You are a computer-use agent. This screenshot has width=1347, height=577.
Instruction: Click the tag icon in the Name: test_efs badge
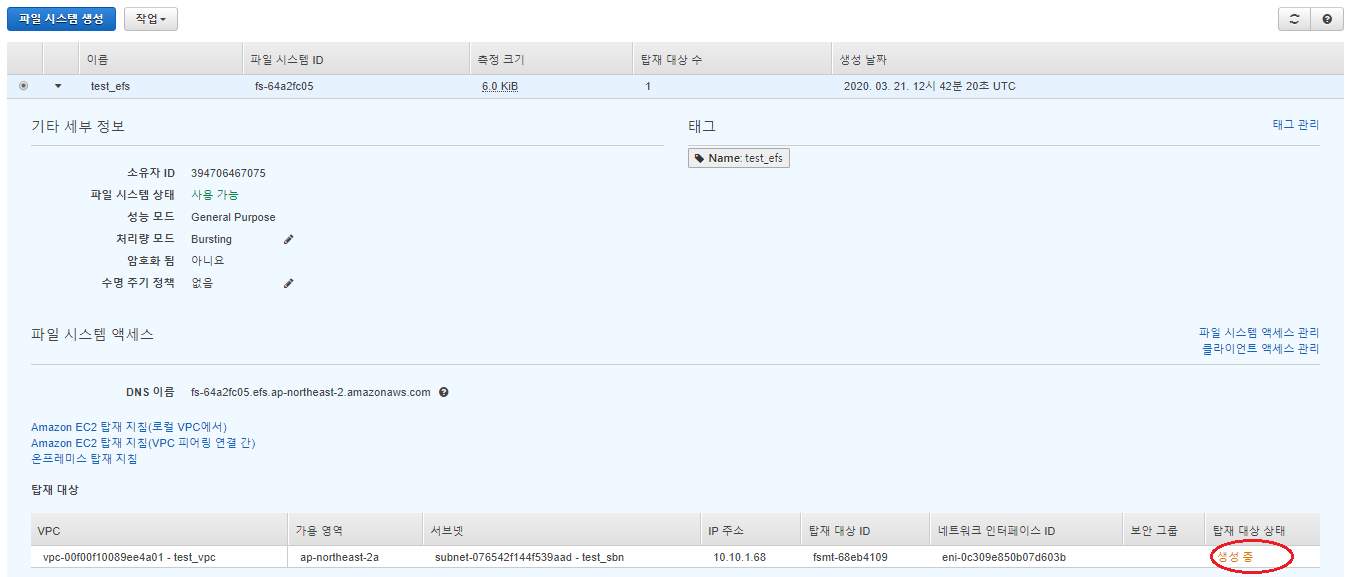pos(699,158)
